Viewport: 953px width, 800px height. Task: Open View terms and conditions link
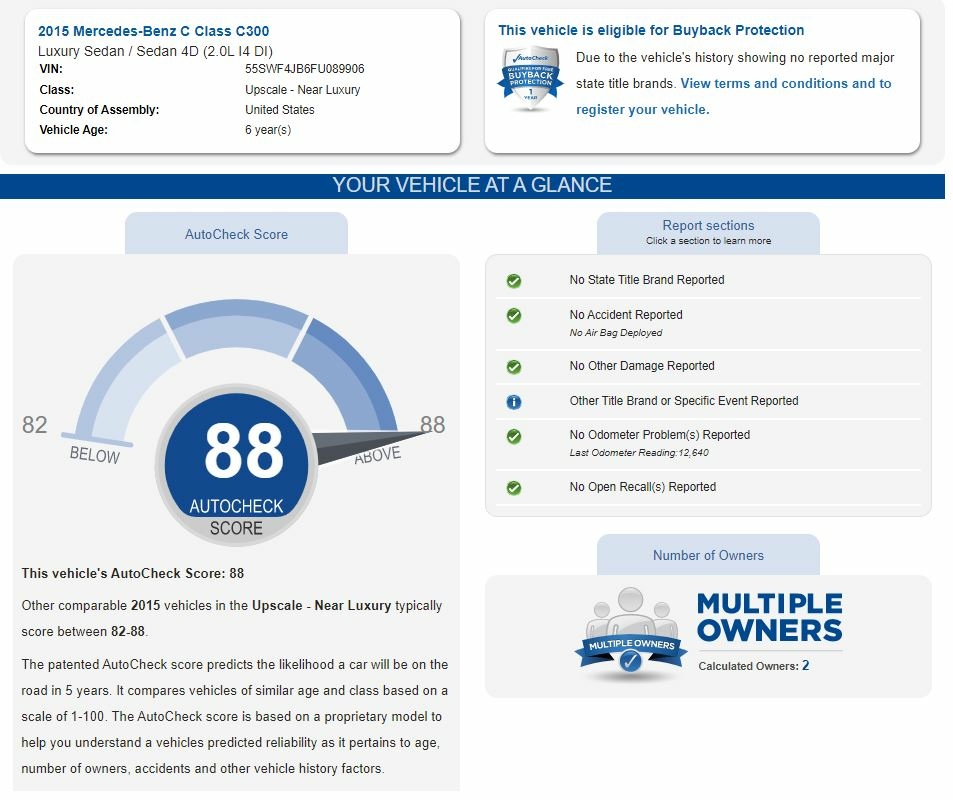coord(734,96)
